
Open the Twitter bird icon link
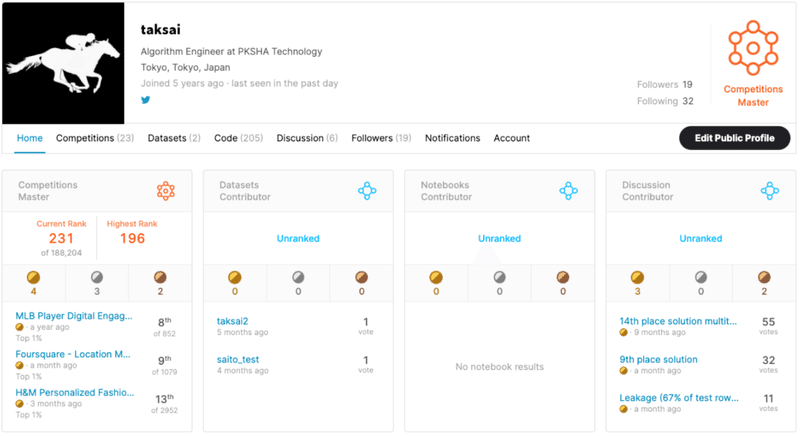click(145, 100)
